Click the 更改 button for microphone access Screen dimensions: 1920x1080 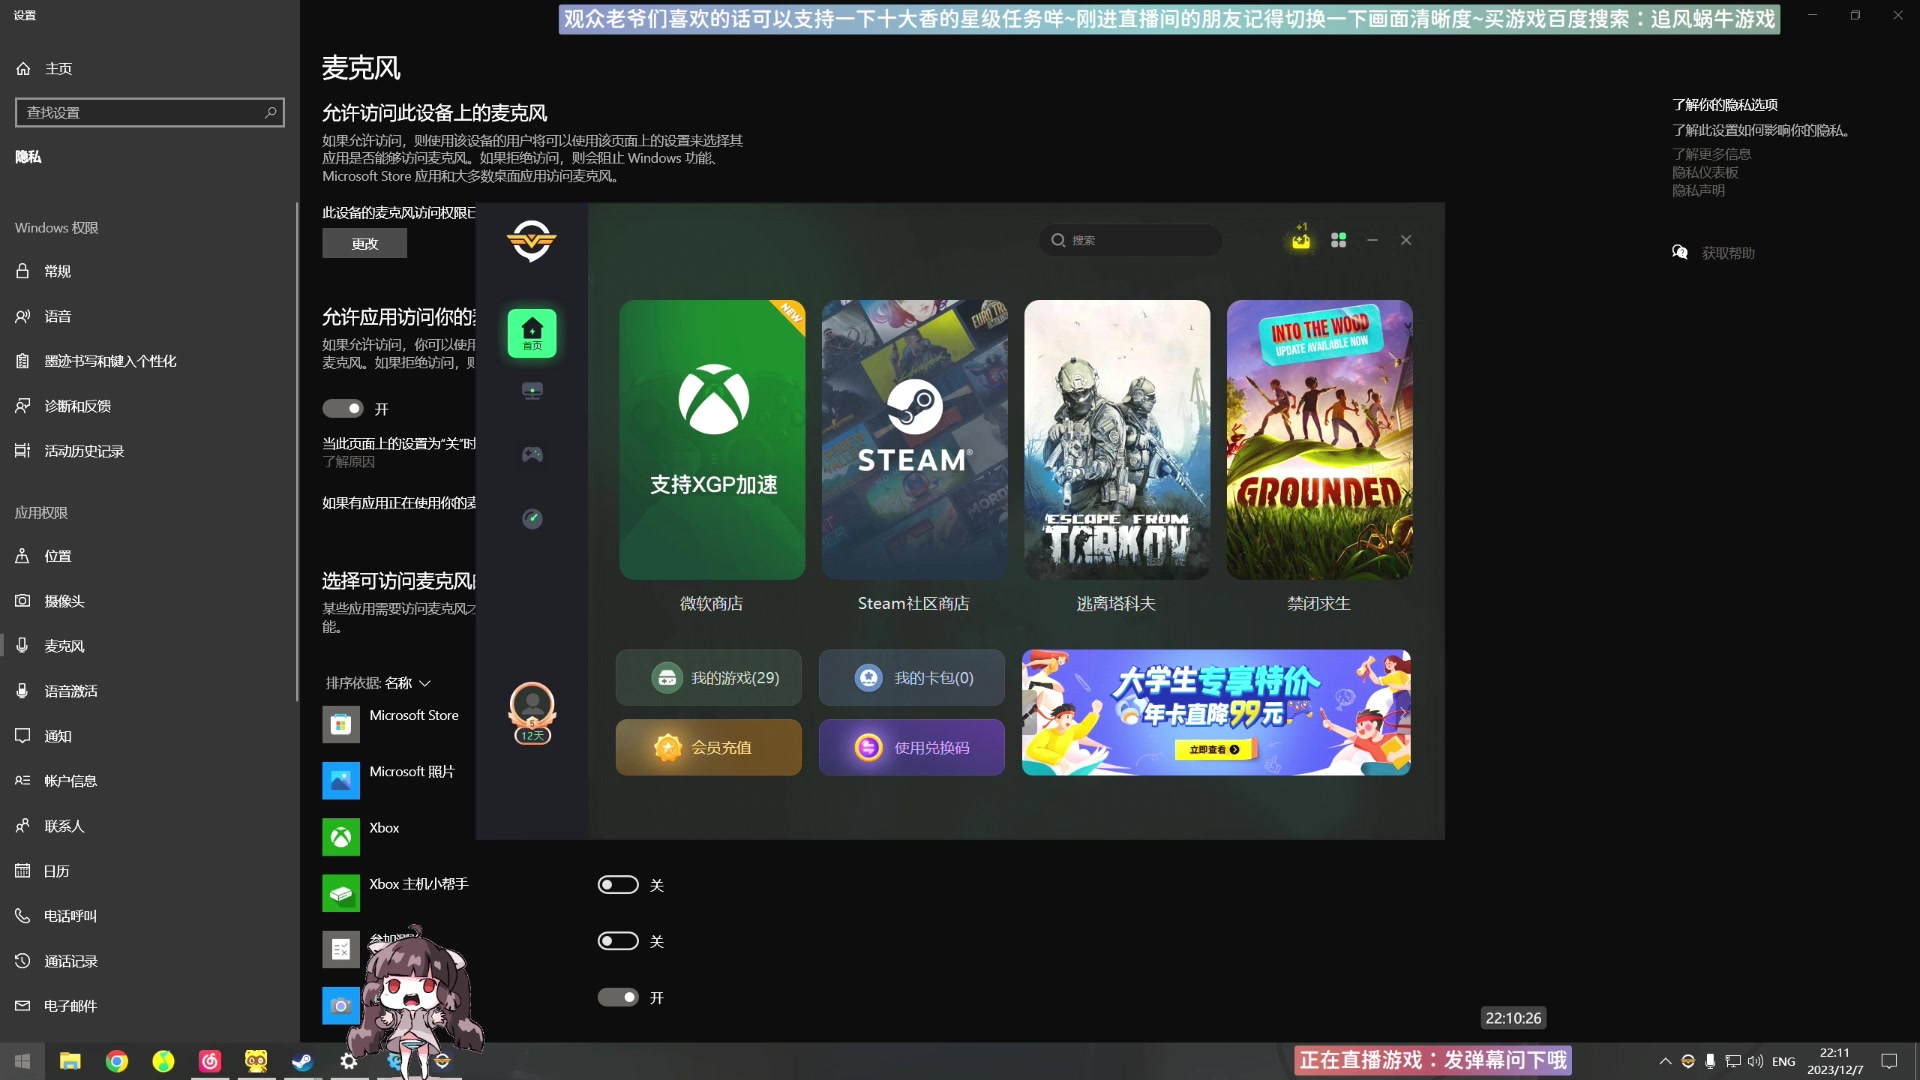pos(364,243)
